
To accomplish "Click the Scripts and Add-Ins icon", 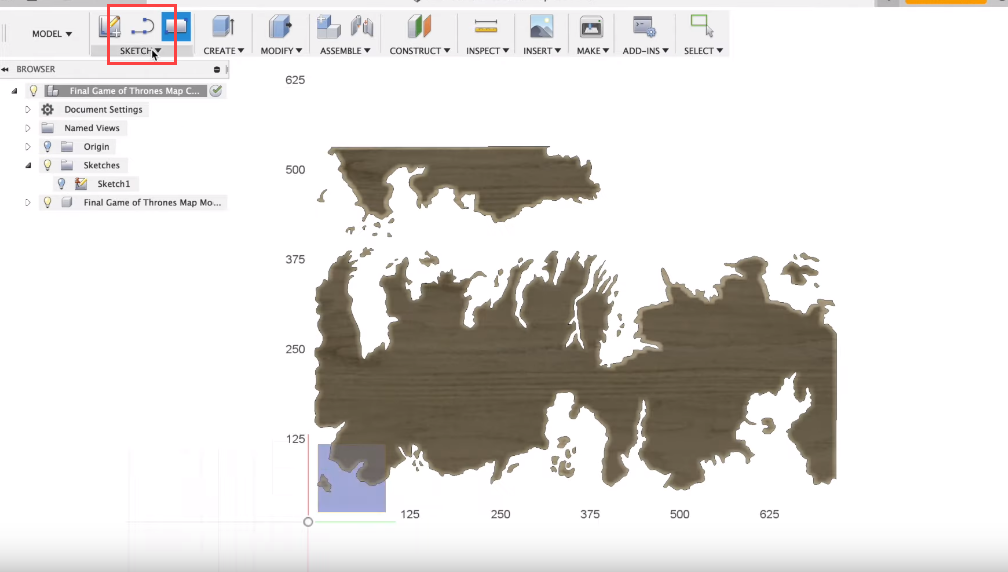I will [x=644, y=26].
